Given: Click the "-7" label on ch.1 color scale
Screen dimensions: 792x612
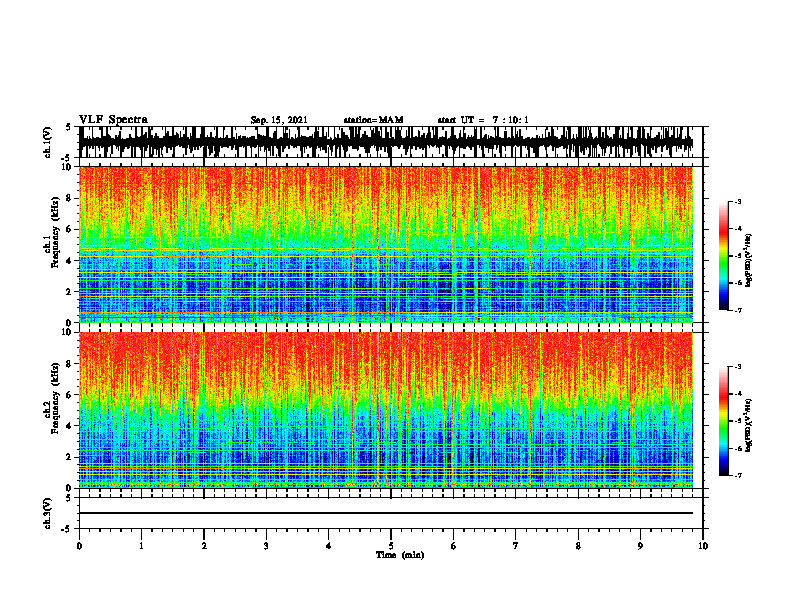Looking at the screenshot, I should 737,310.
